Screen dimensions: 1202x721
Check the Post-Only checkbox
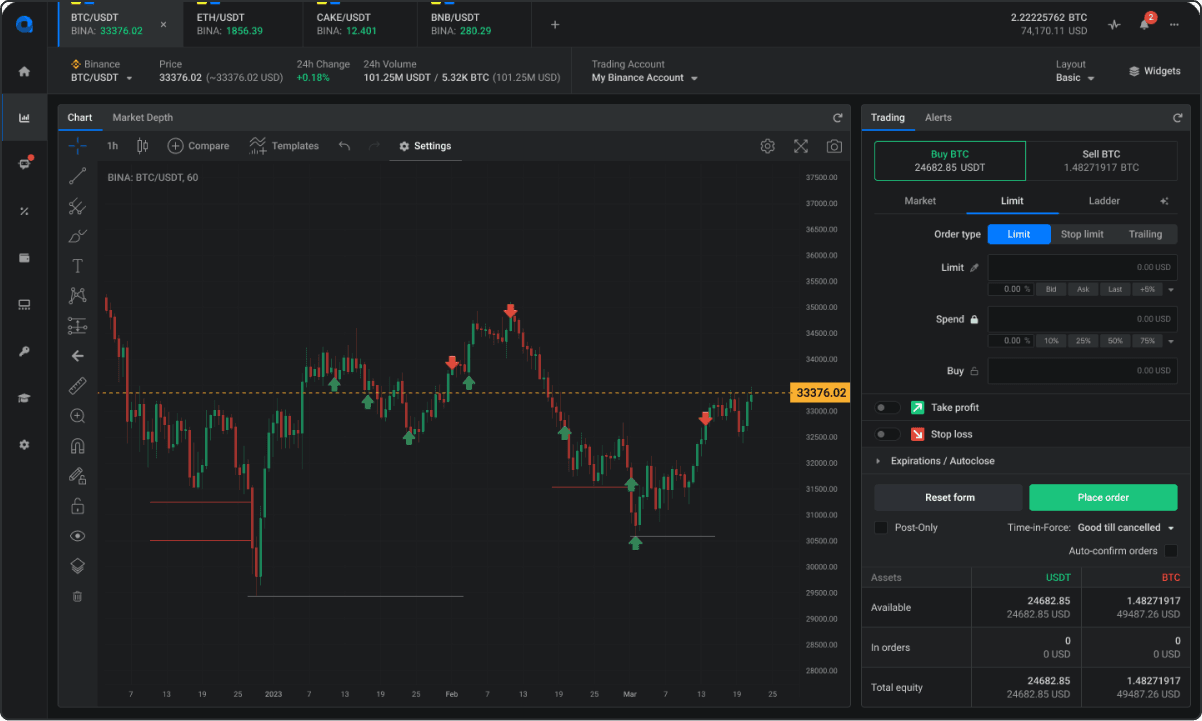coord(880,527)
